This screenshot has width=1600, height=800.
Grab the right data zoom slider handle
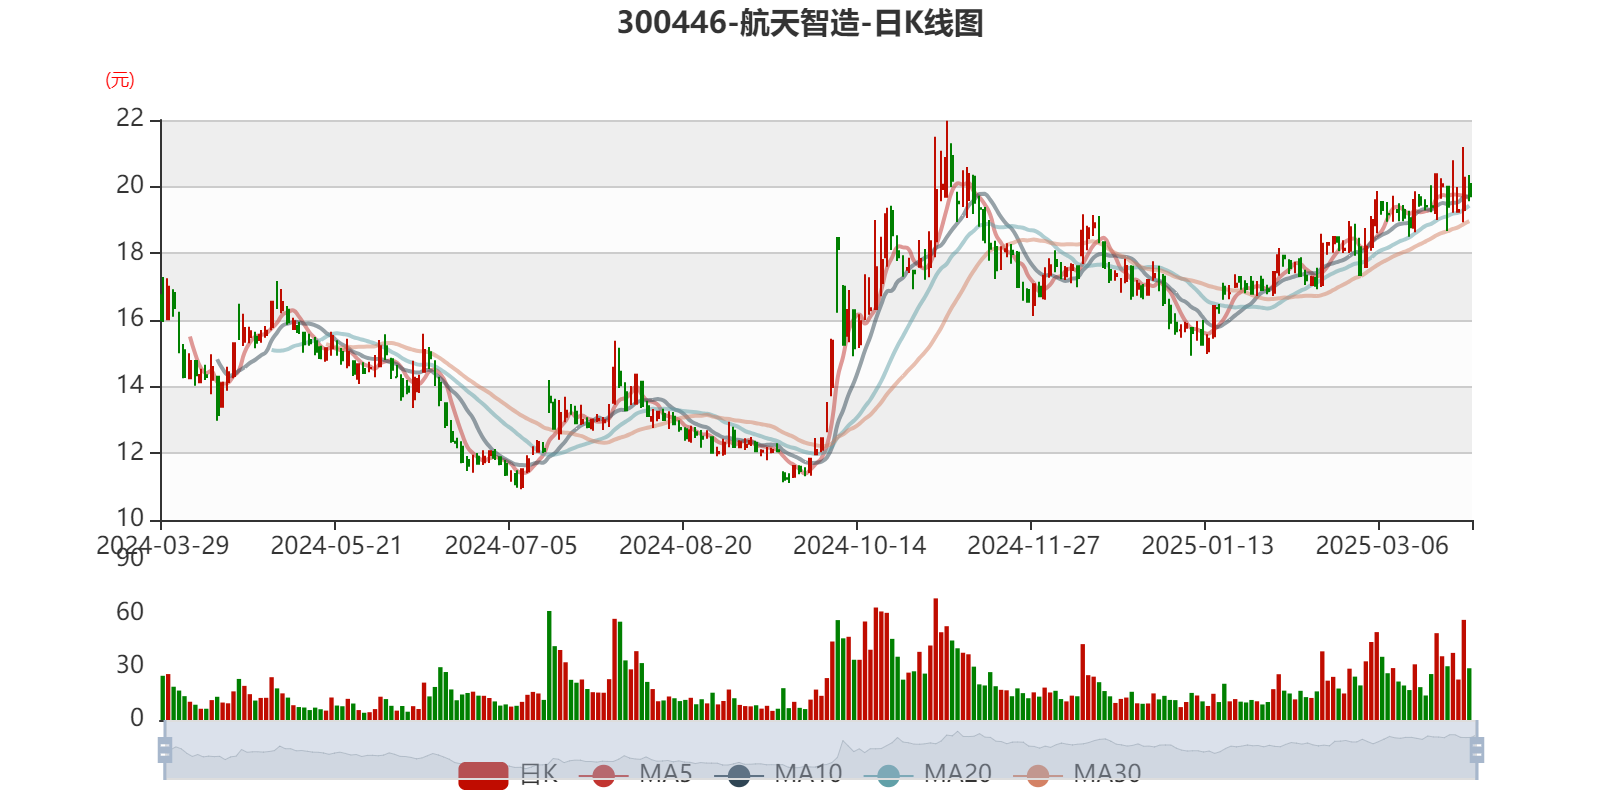[x=1477, y=750]
